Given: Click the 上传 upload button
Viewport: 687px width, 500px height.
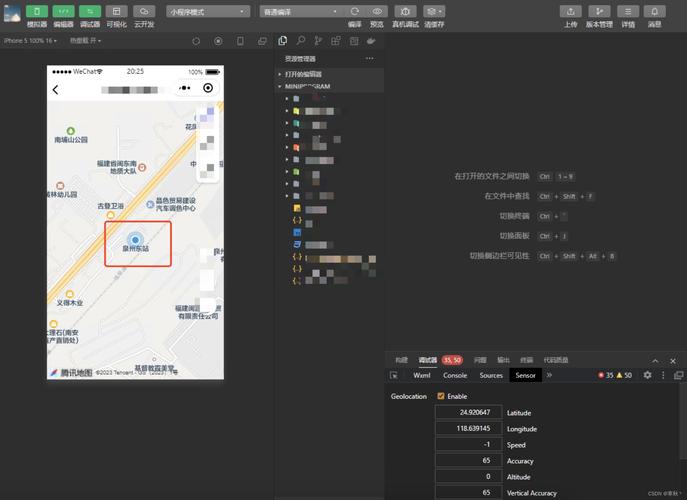Looking at the screenshot, I should click(x=570, y=12).
